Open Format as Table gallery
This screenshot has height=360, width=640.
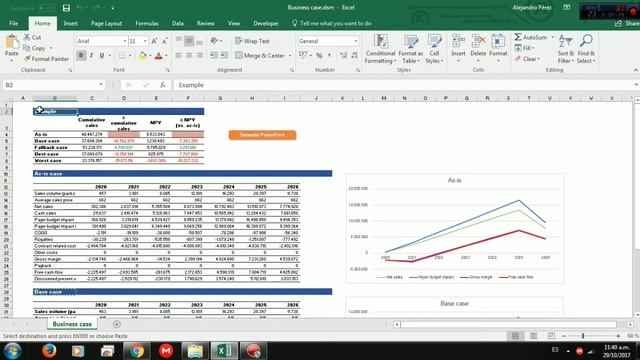pos(411,49)
